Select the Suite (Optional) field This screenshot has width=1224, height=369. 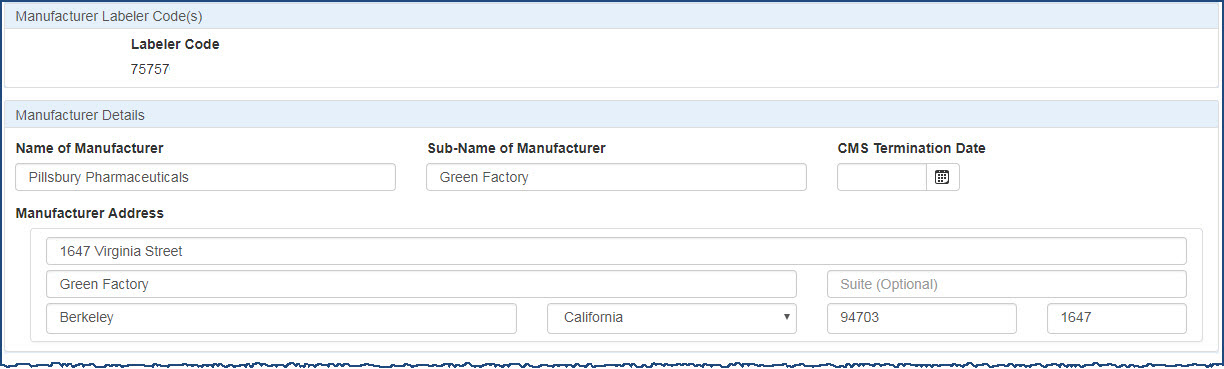point(1007,284)
